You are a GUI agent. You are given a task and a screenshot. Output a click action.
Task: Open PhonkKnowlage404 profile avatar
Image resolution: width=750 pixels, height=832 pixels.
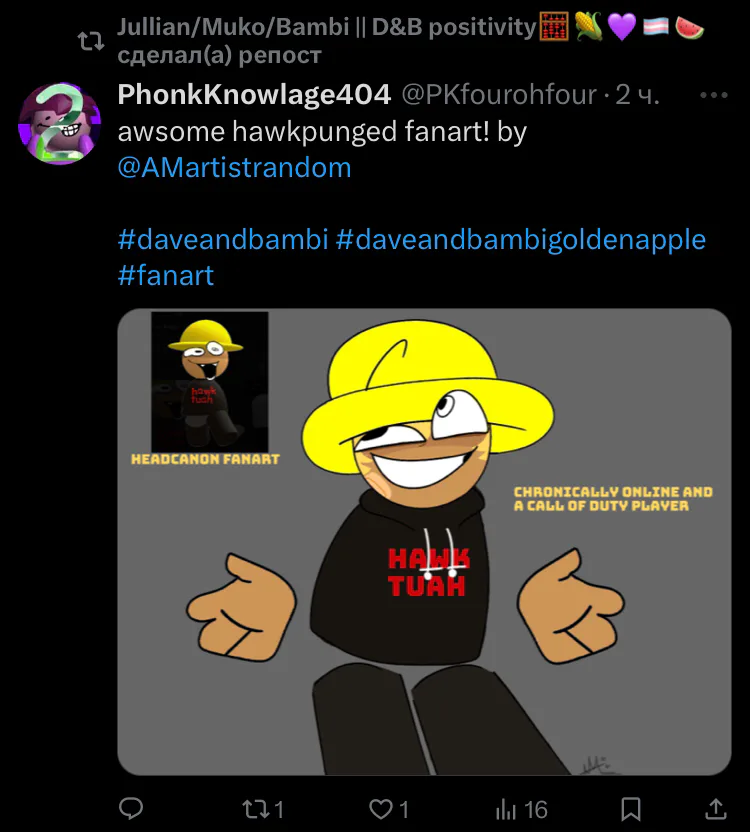pyautogui.click(x=59, y=124)
